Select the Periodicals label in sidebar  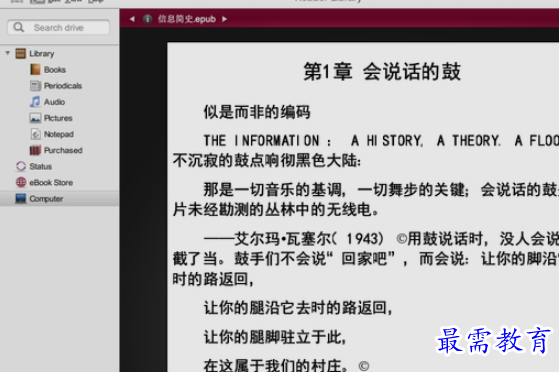point(63,86)
